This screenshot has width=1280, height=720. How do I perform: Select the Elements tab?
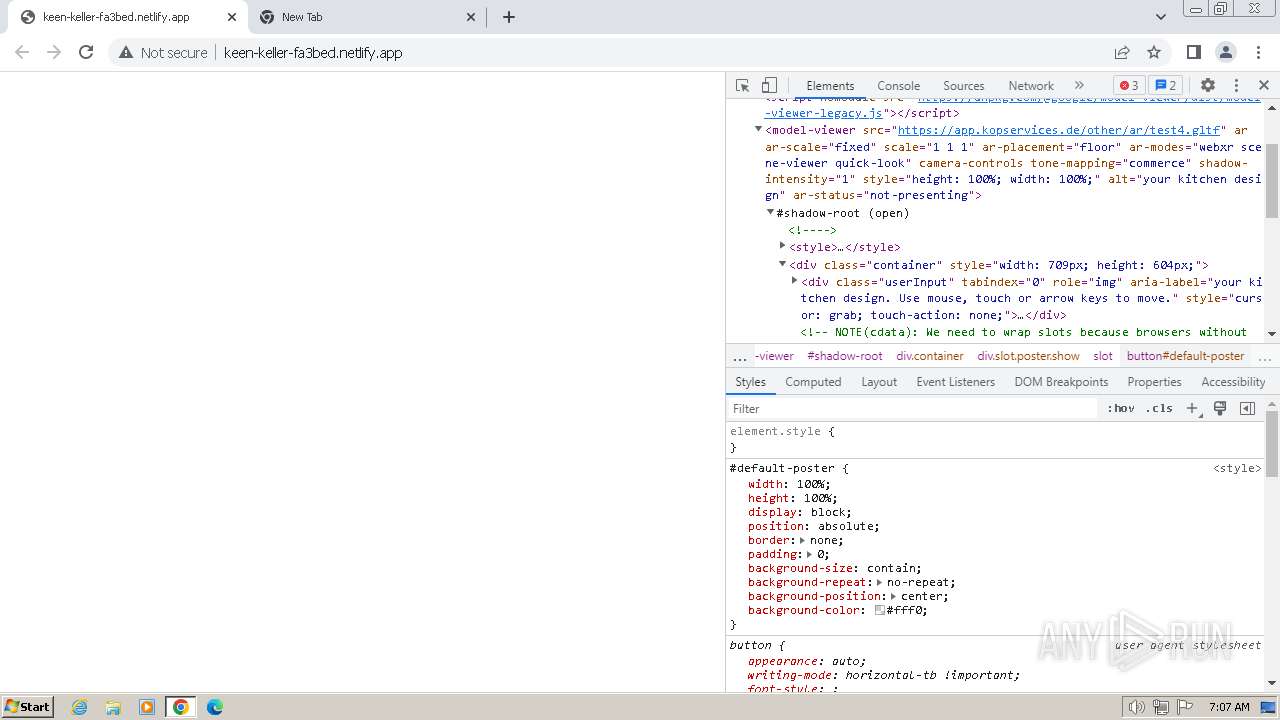pyautogui.click(x=830, y=86)
